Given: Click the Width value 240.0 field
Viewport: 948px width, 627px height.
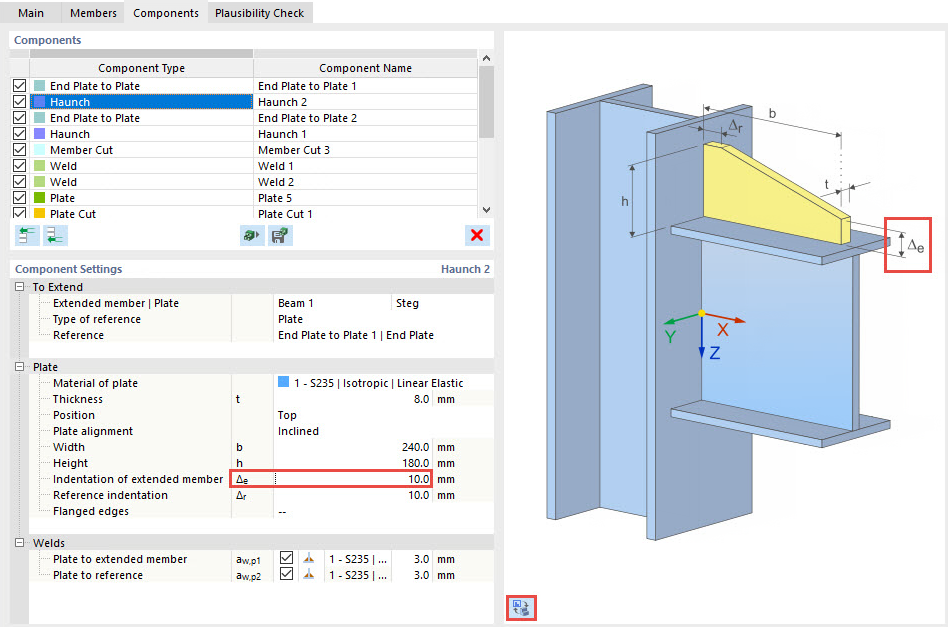Looking at the screenshot, I should click(352, 447).
